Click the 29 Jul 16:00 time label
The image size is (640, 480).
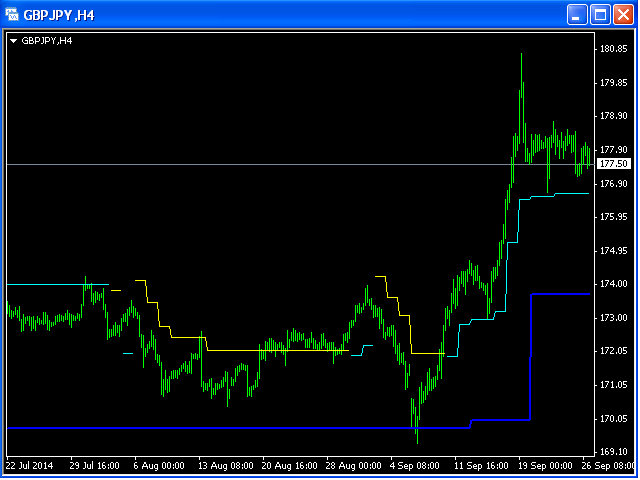pyautogui.click(x=94, y=466)
